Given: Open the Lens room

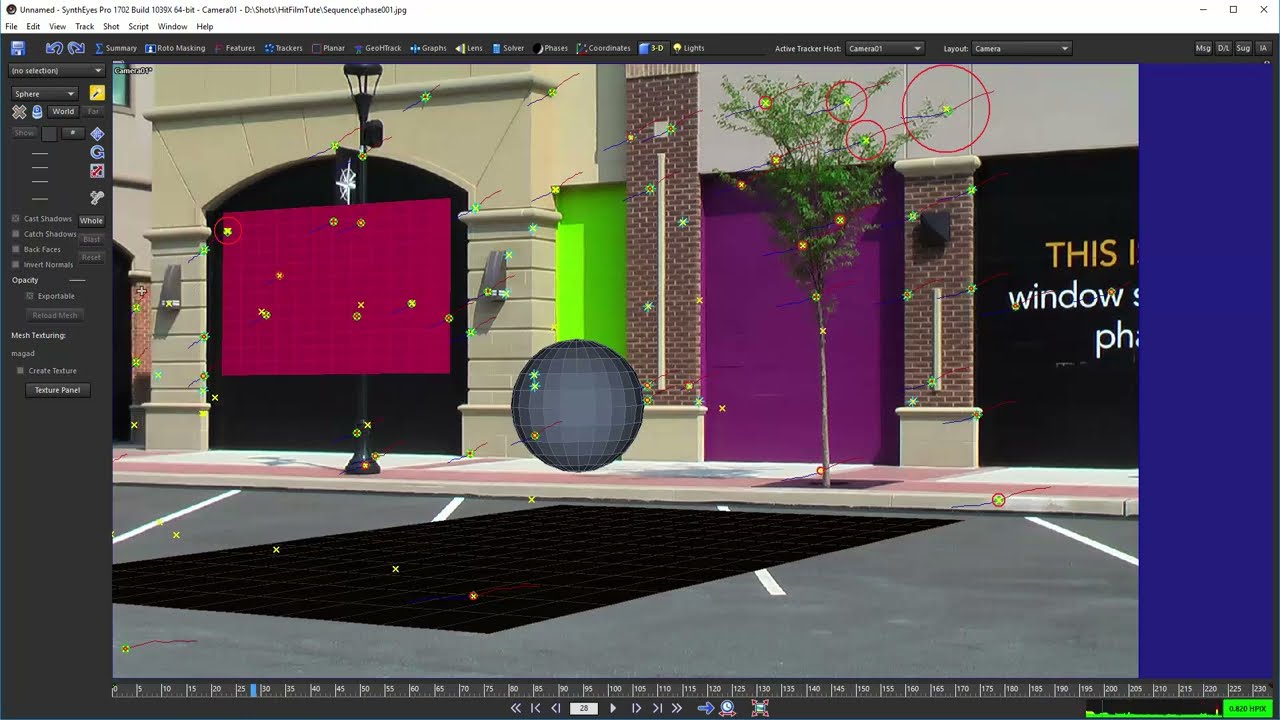Looking at the screenshot, I should point(469,48).
